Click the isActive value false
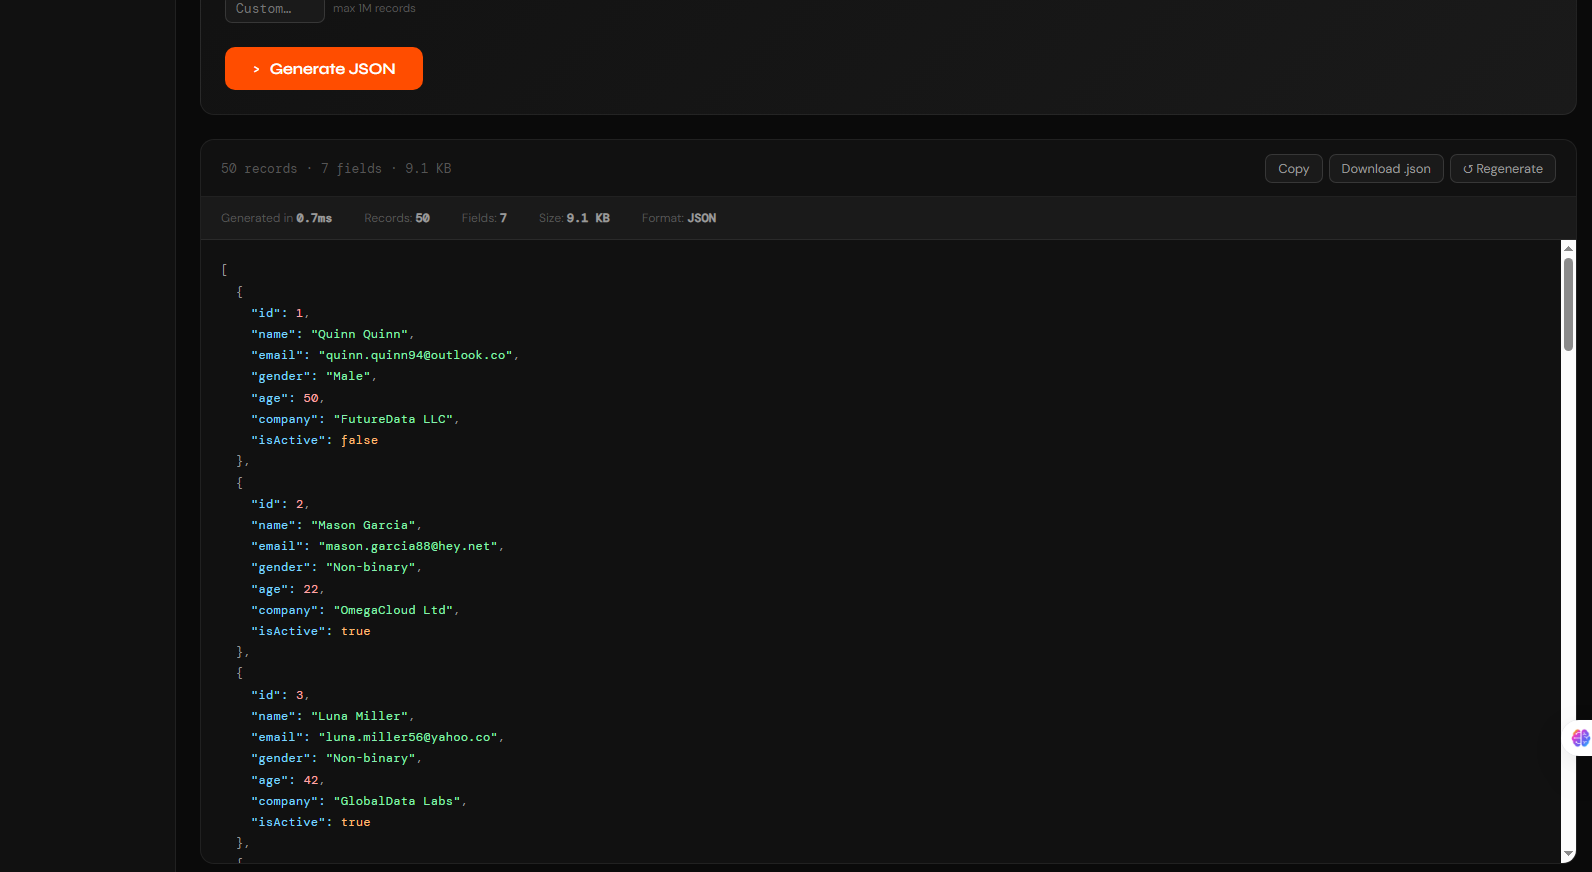This screenshot has height=872, width=1592. 359,440
